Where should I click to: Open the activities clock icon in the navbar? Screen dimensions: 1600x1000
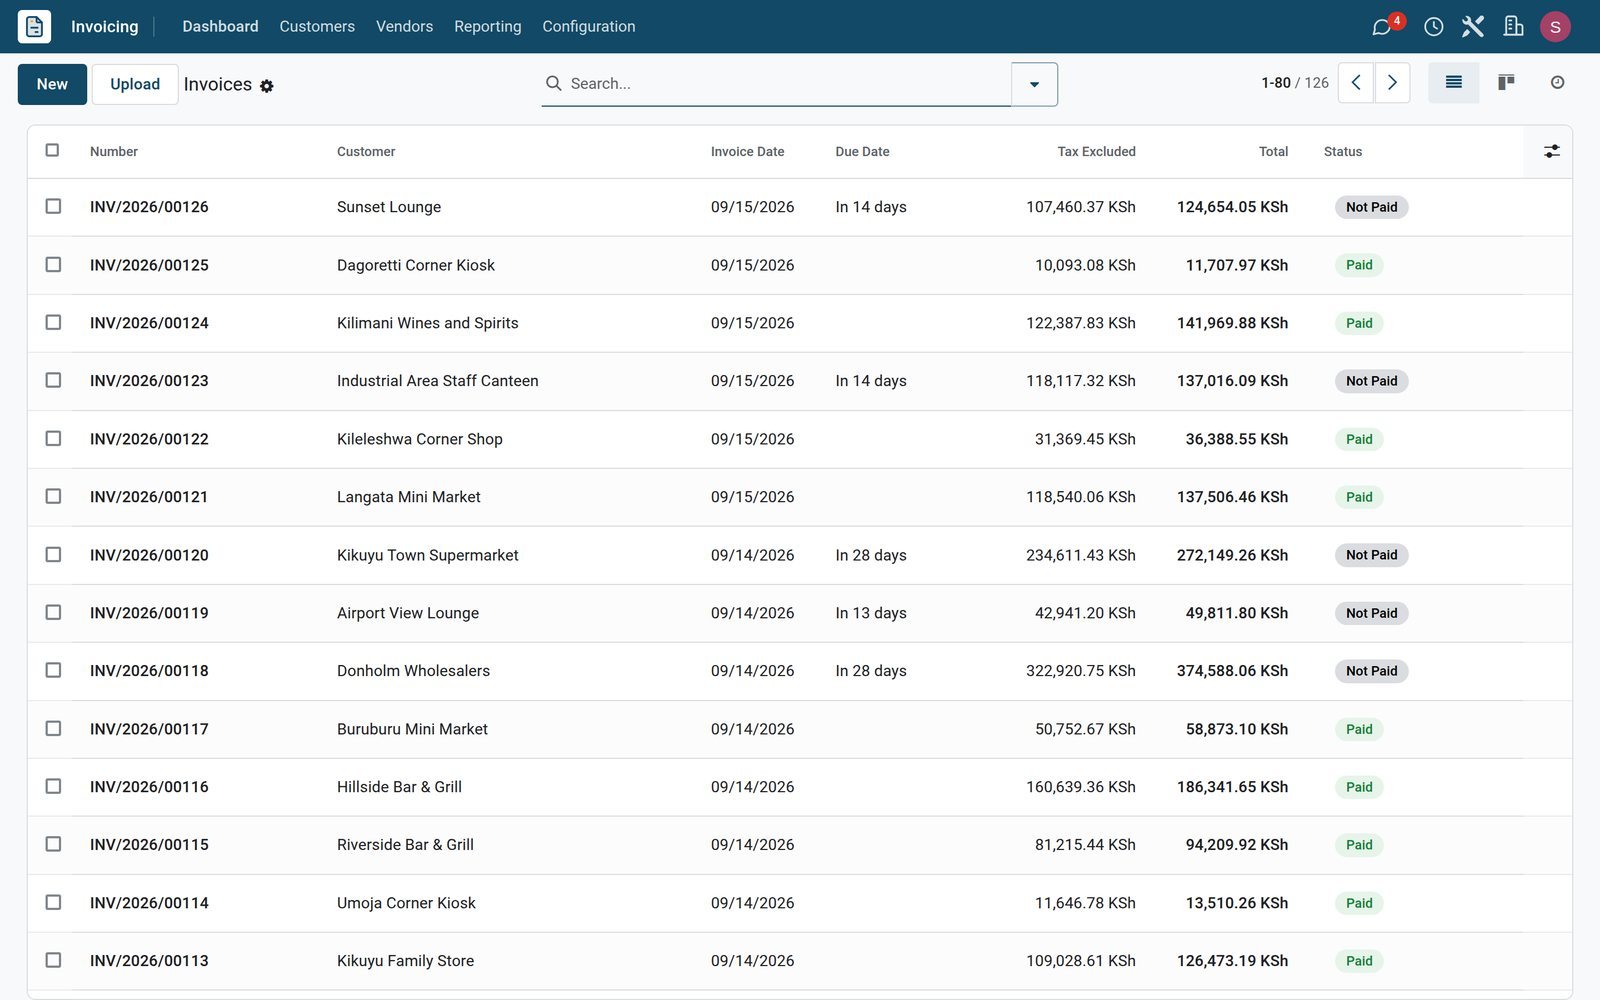coord(1434,27)
